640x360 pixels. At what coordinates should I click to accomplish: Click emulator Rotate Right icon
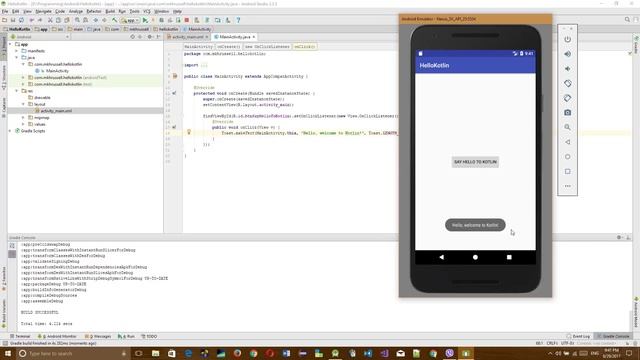567,98
